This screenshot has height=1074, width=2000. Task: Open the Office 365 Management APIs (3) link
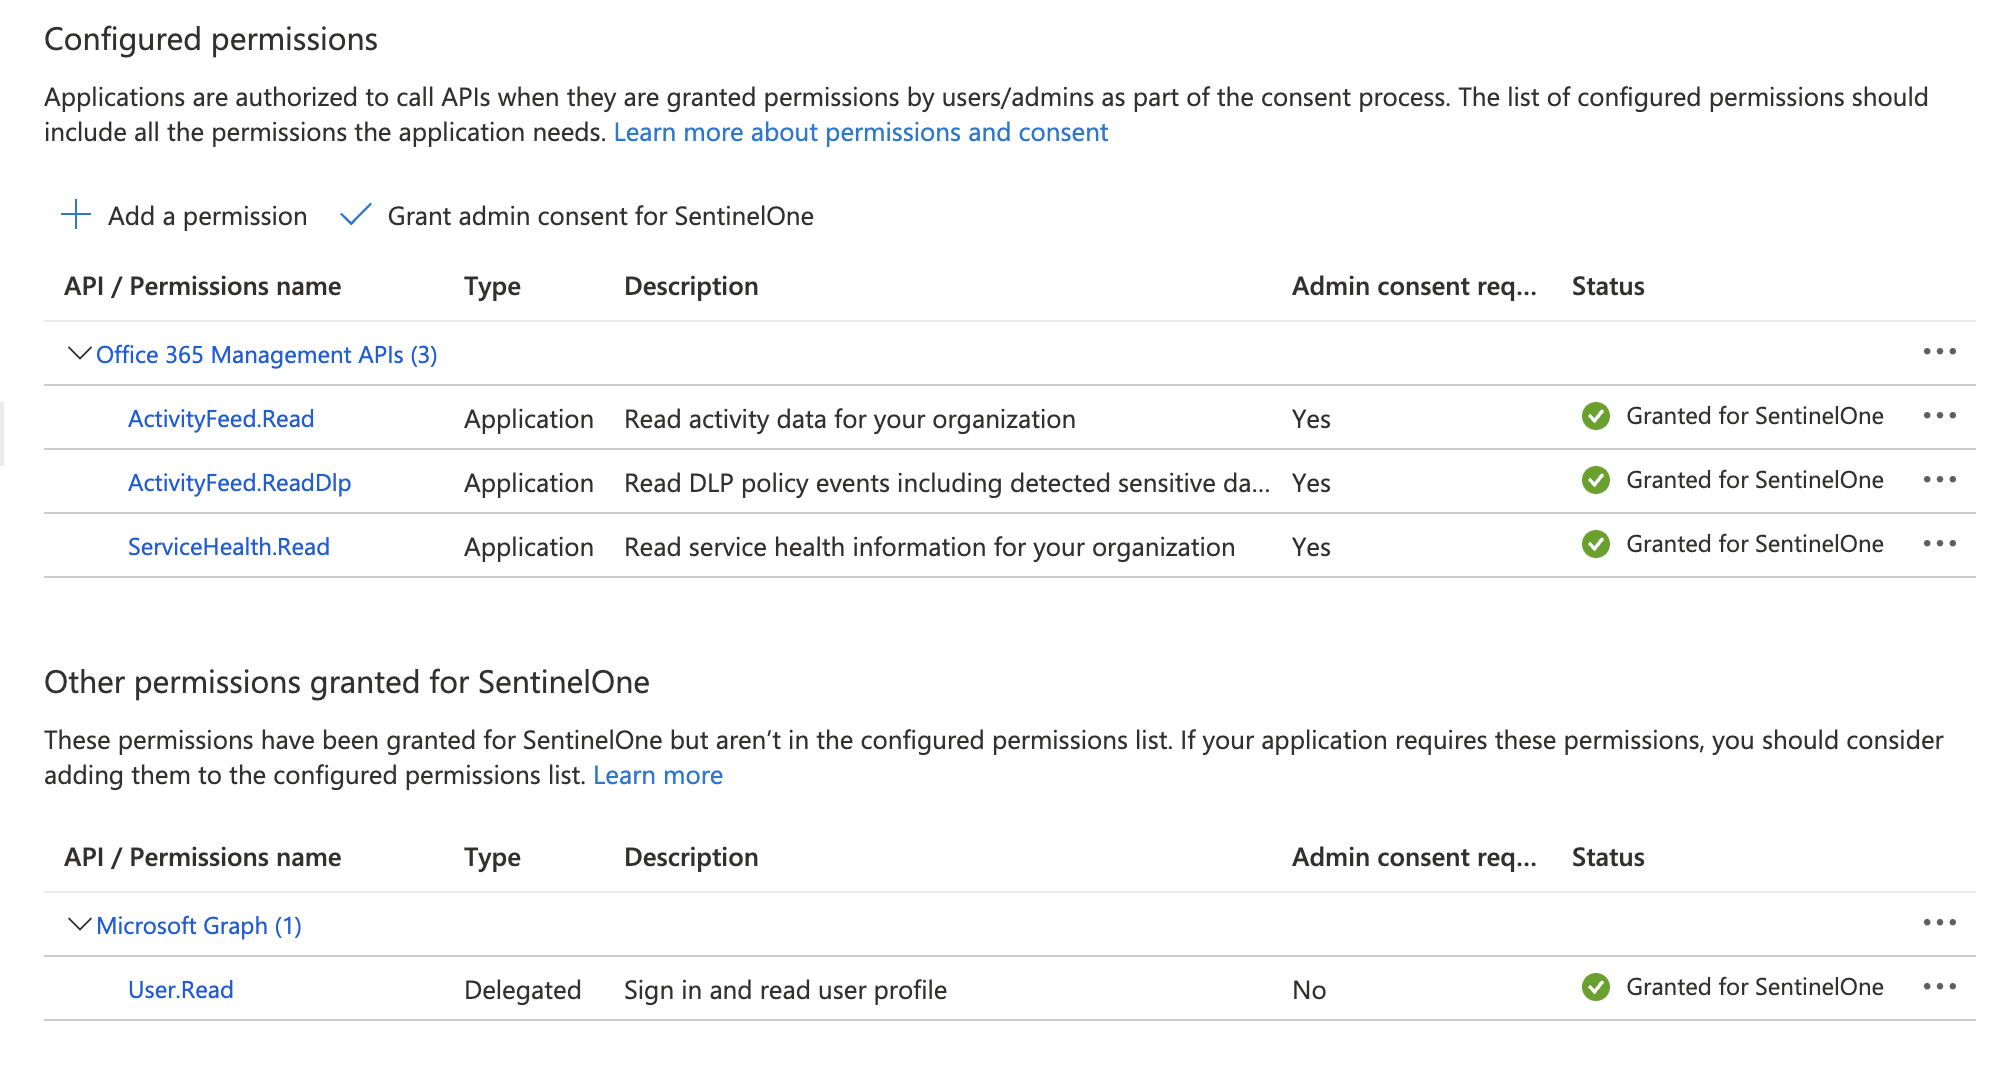click(266, 355)
